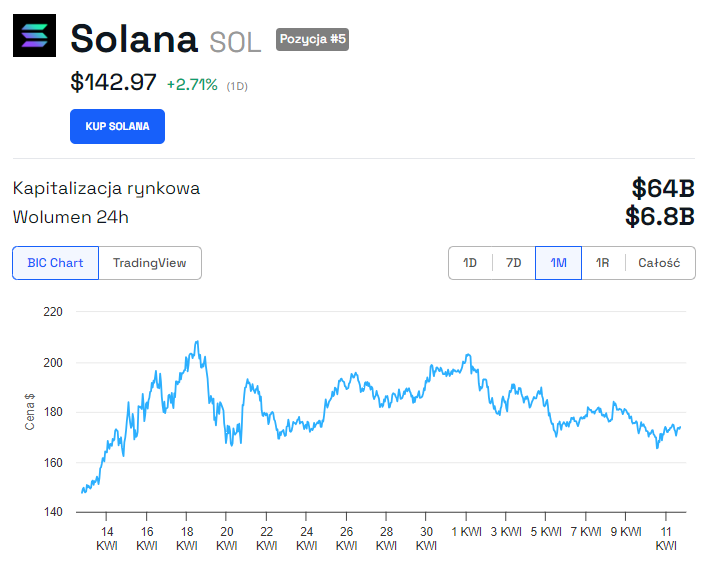
Task: Click the Cena $ axis label
Action: coord(30,411)
